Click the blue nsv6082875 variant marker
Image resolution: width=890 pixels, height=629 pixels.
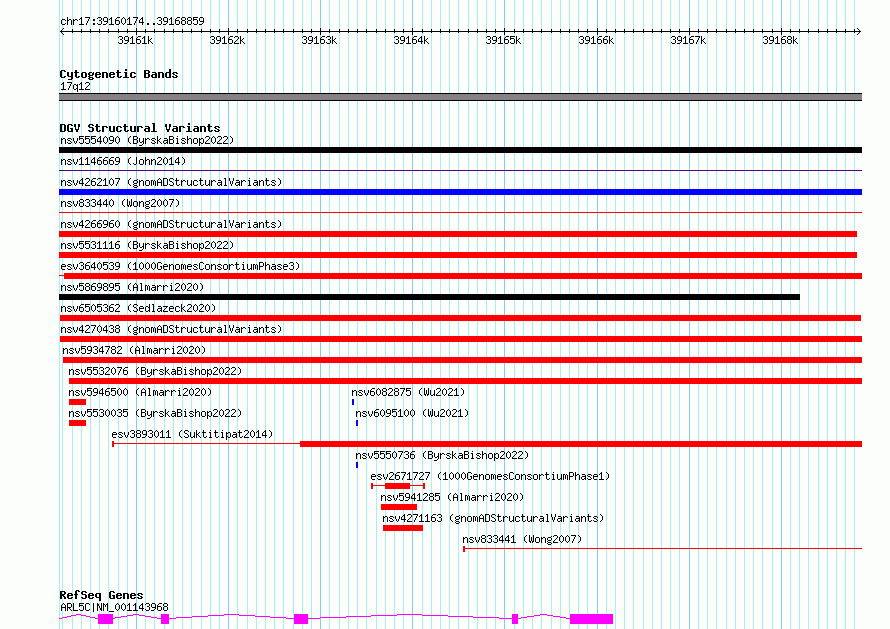[353, 402]
